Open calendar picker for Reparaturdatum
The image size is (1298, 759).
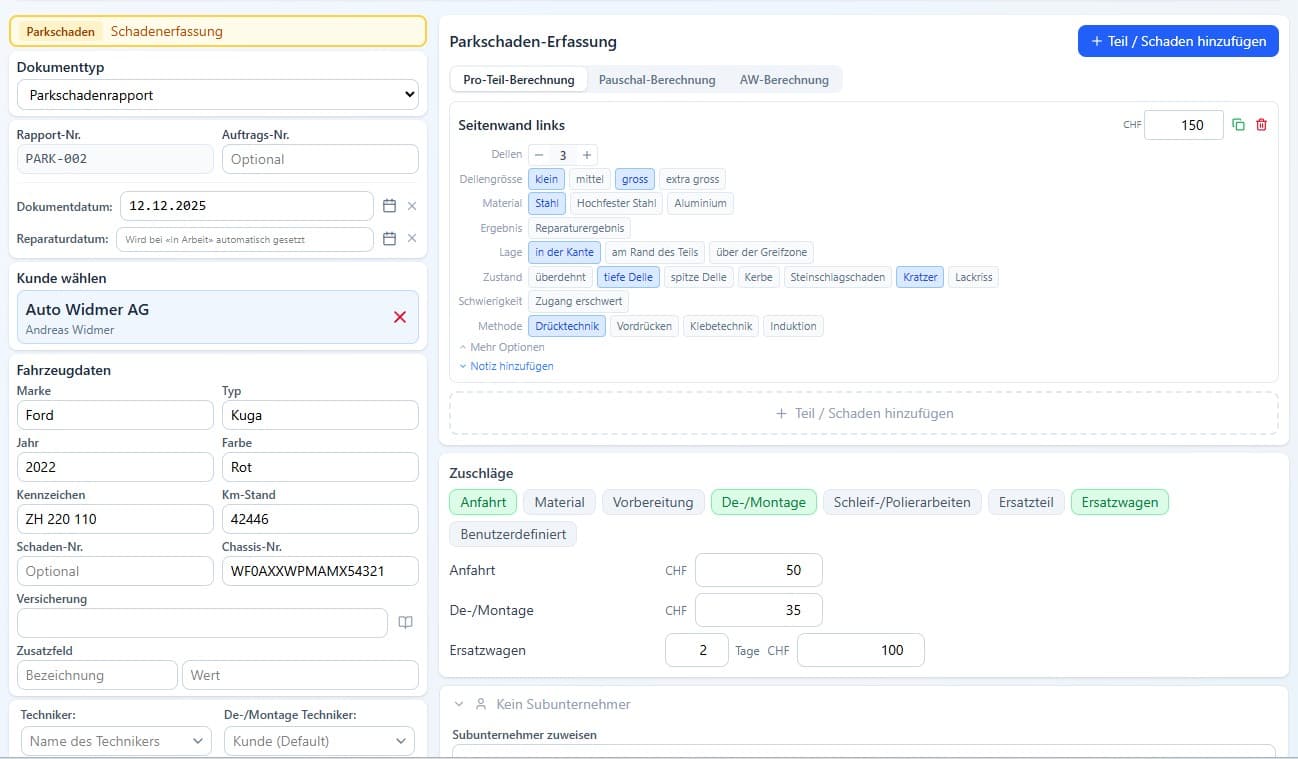390,239
